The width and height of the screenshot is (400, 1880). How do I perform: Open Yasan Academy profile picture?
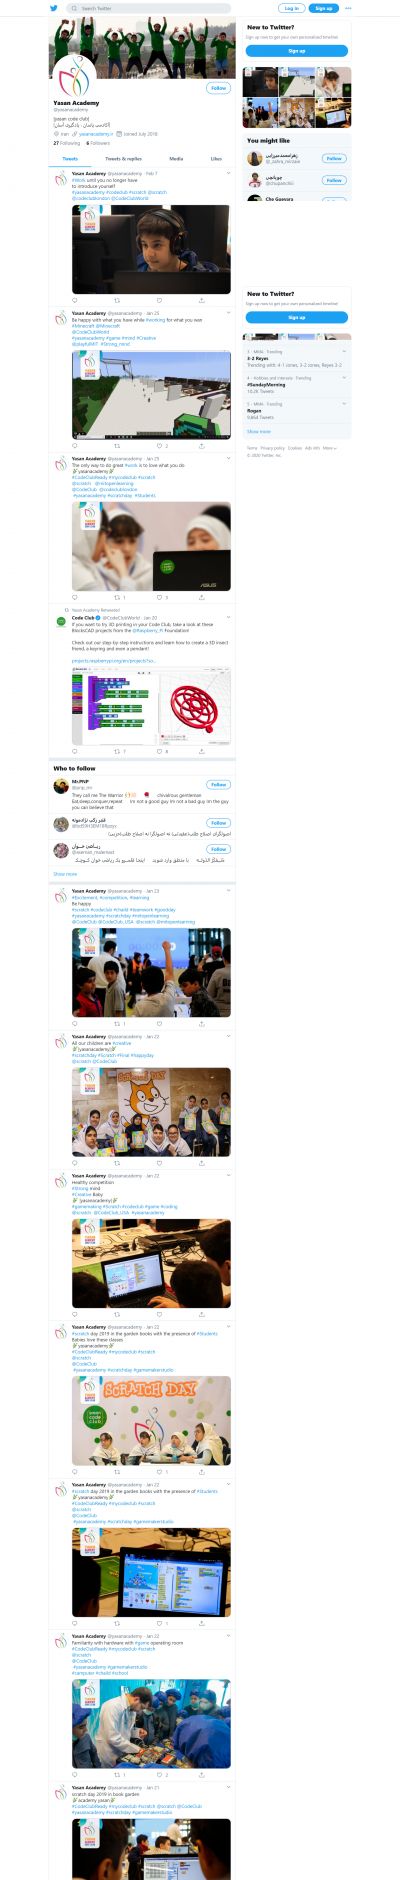tap(75, 78)
